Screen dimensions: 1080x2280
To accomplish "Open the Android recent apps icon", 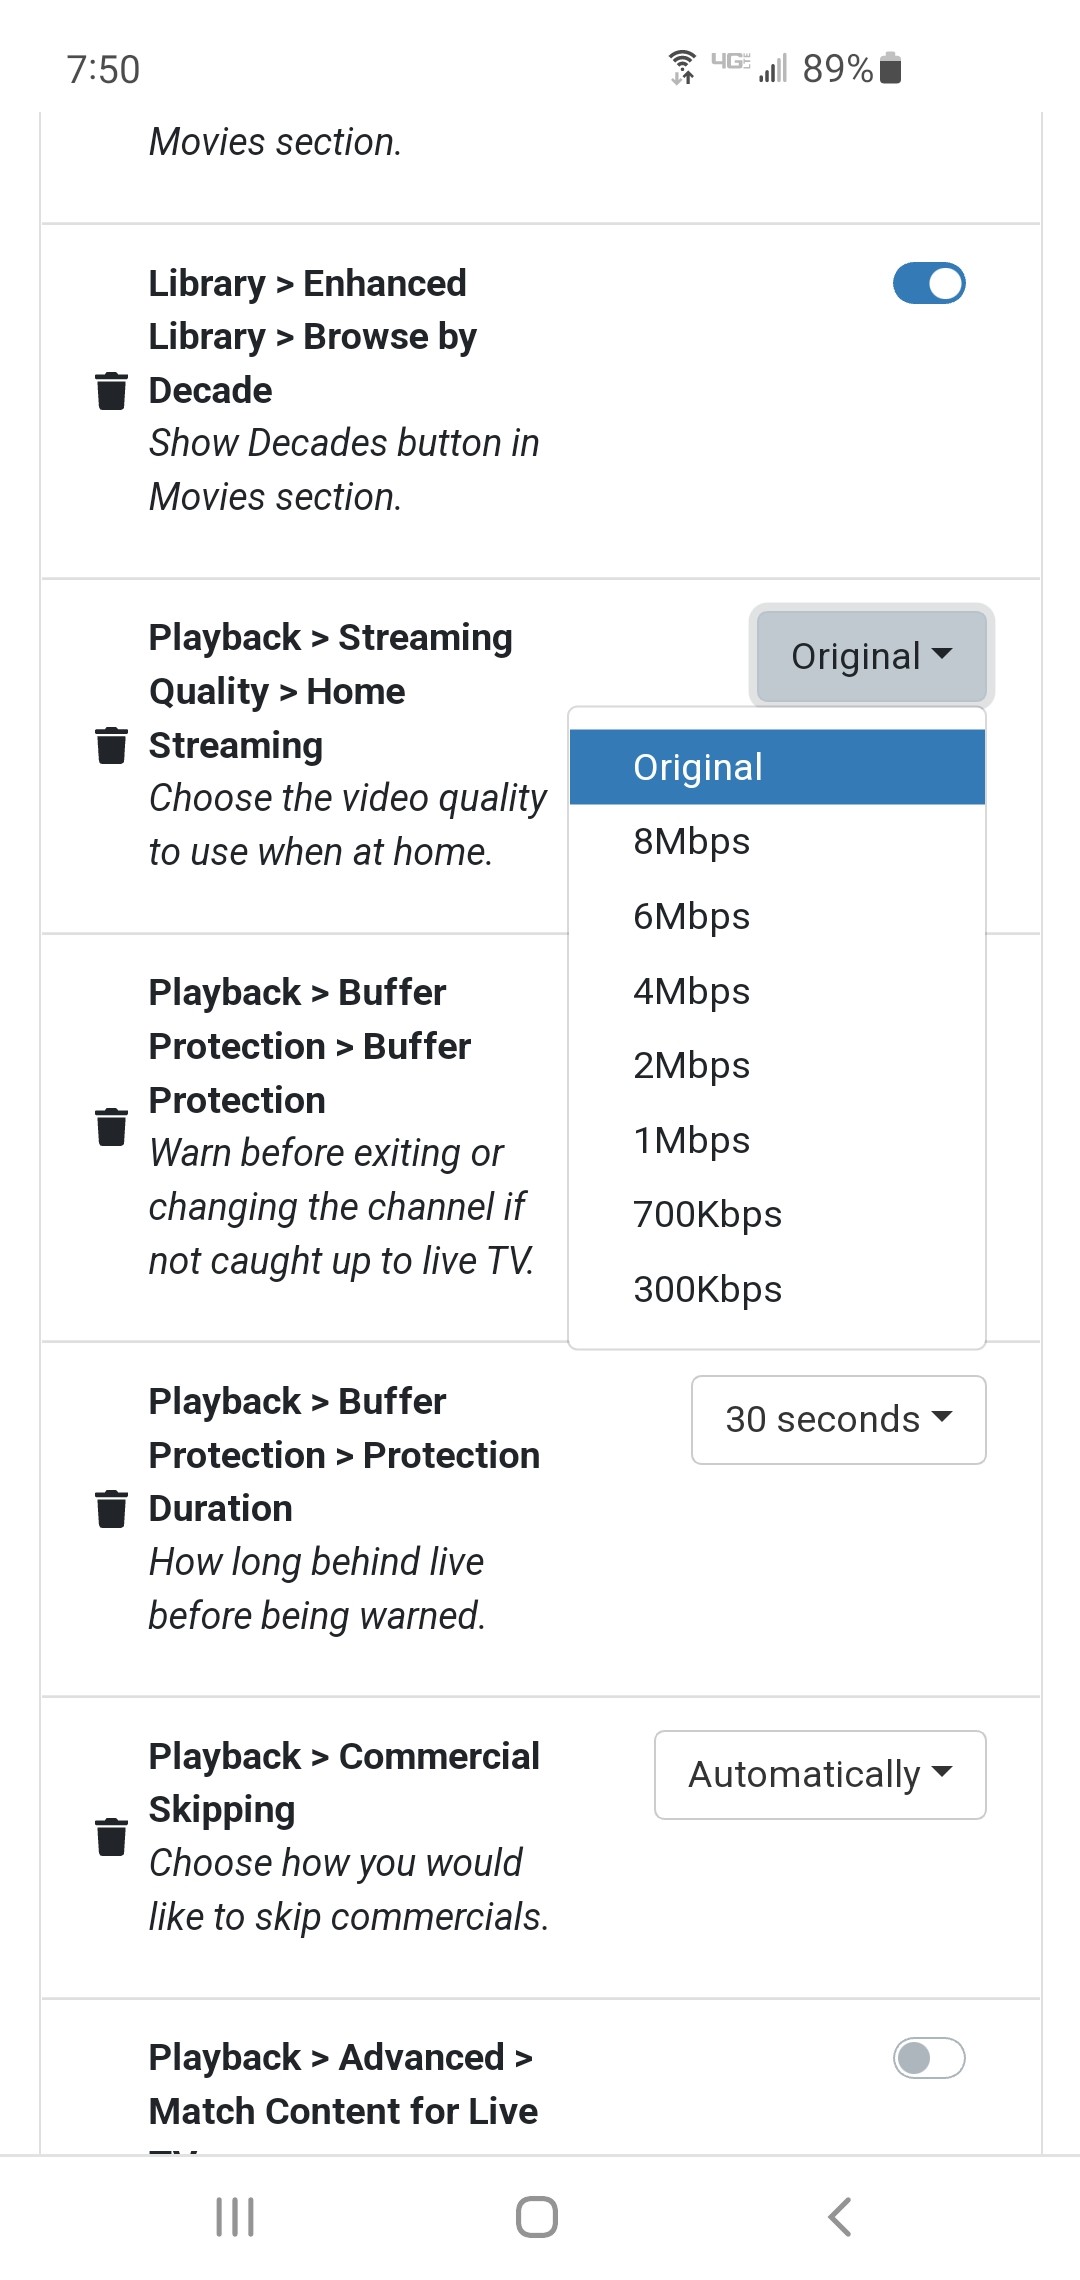I will [x=235, y=2217].
